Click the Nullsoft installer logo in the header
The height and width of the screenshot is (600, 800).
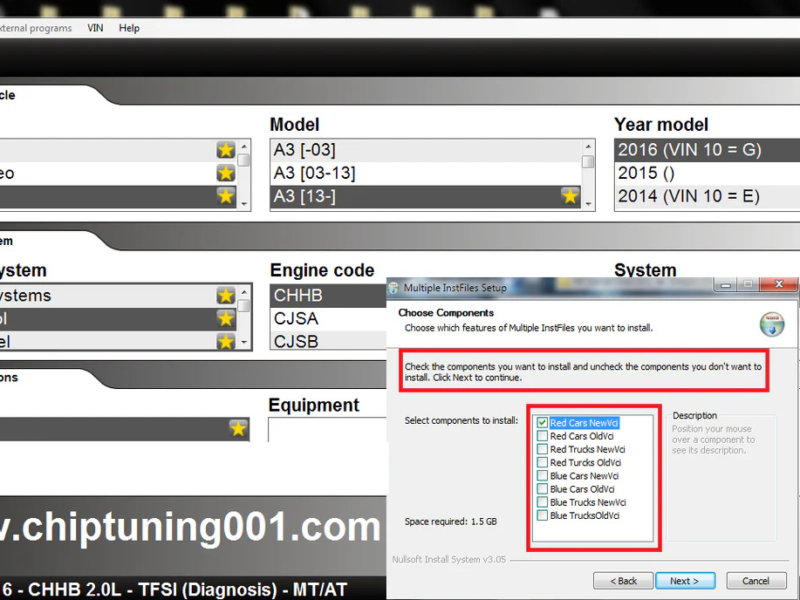(771, 324)
